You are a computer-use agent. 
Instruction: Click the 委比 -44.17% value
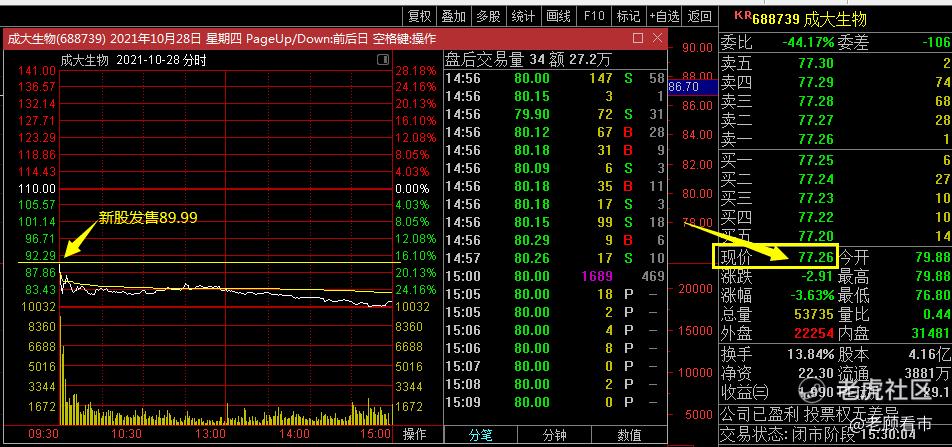[808, 43]
